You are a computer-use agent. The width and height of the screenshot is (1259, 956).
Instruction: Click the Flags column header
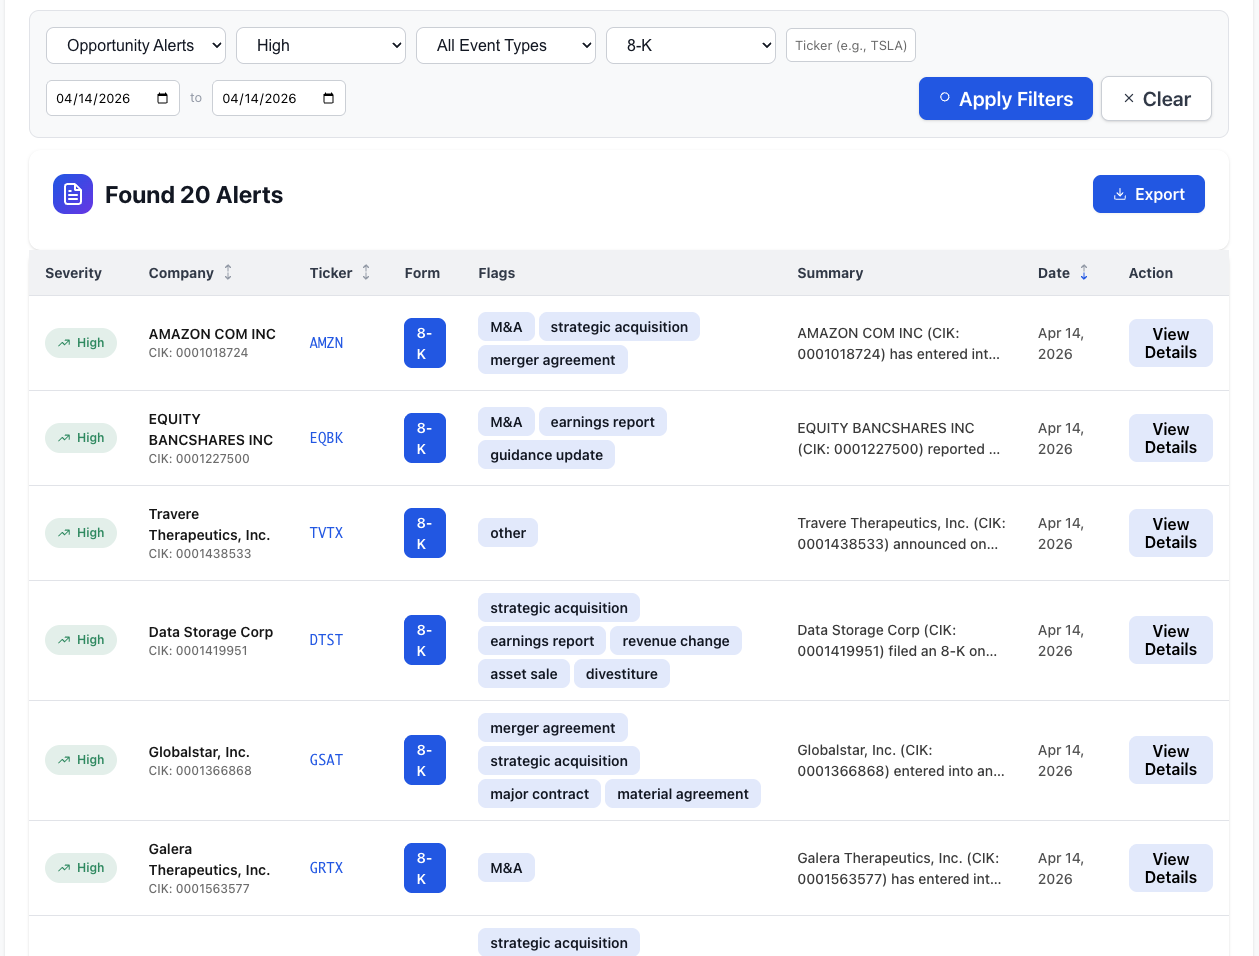click(x=497, y=273)
